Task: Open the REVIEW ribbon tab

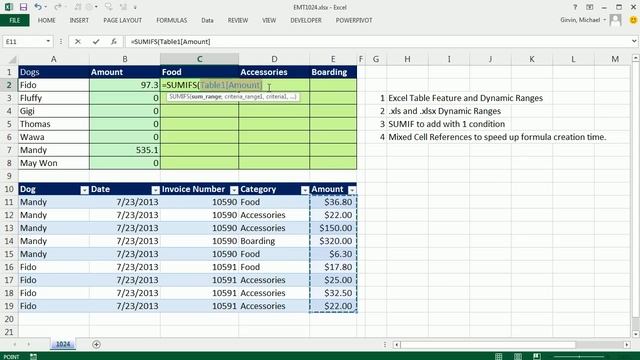Action: [x=238, y=20]
